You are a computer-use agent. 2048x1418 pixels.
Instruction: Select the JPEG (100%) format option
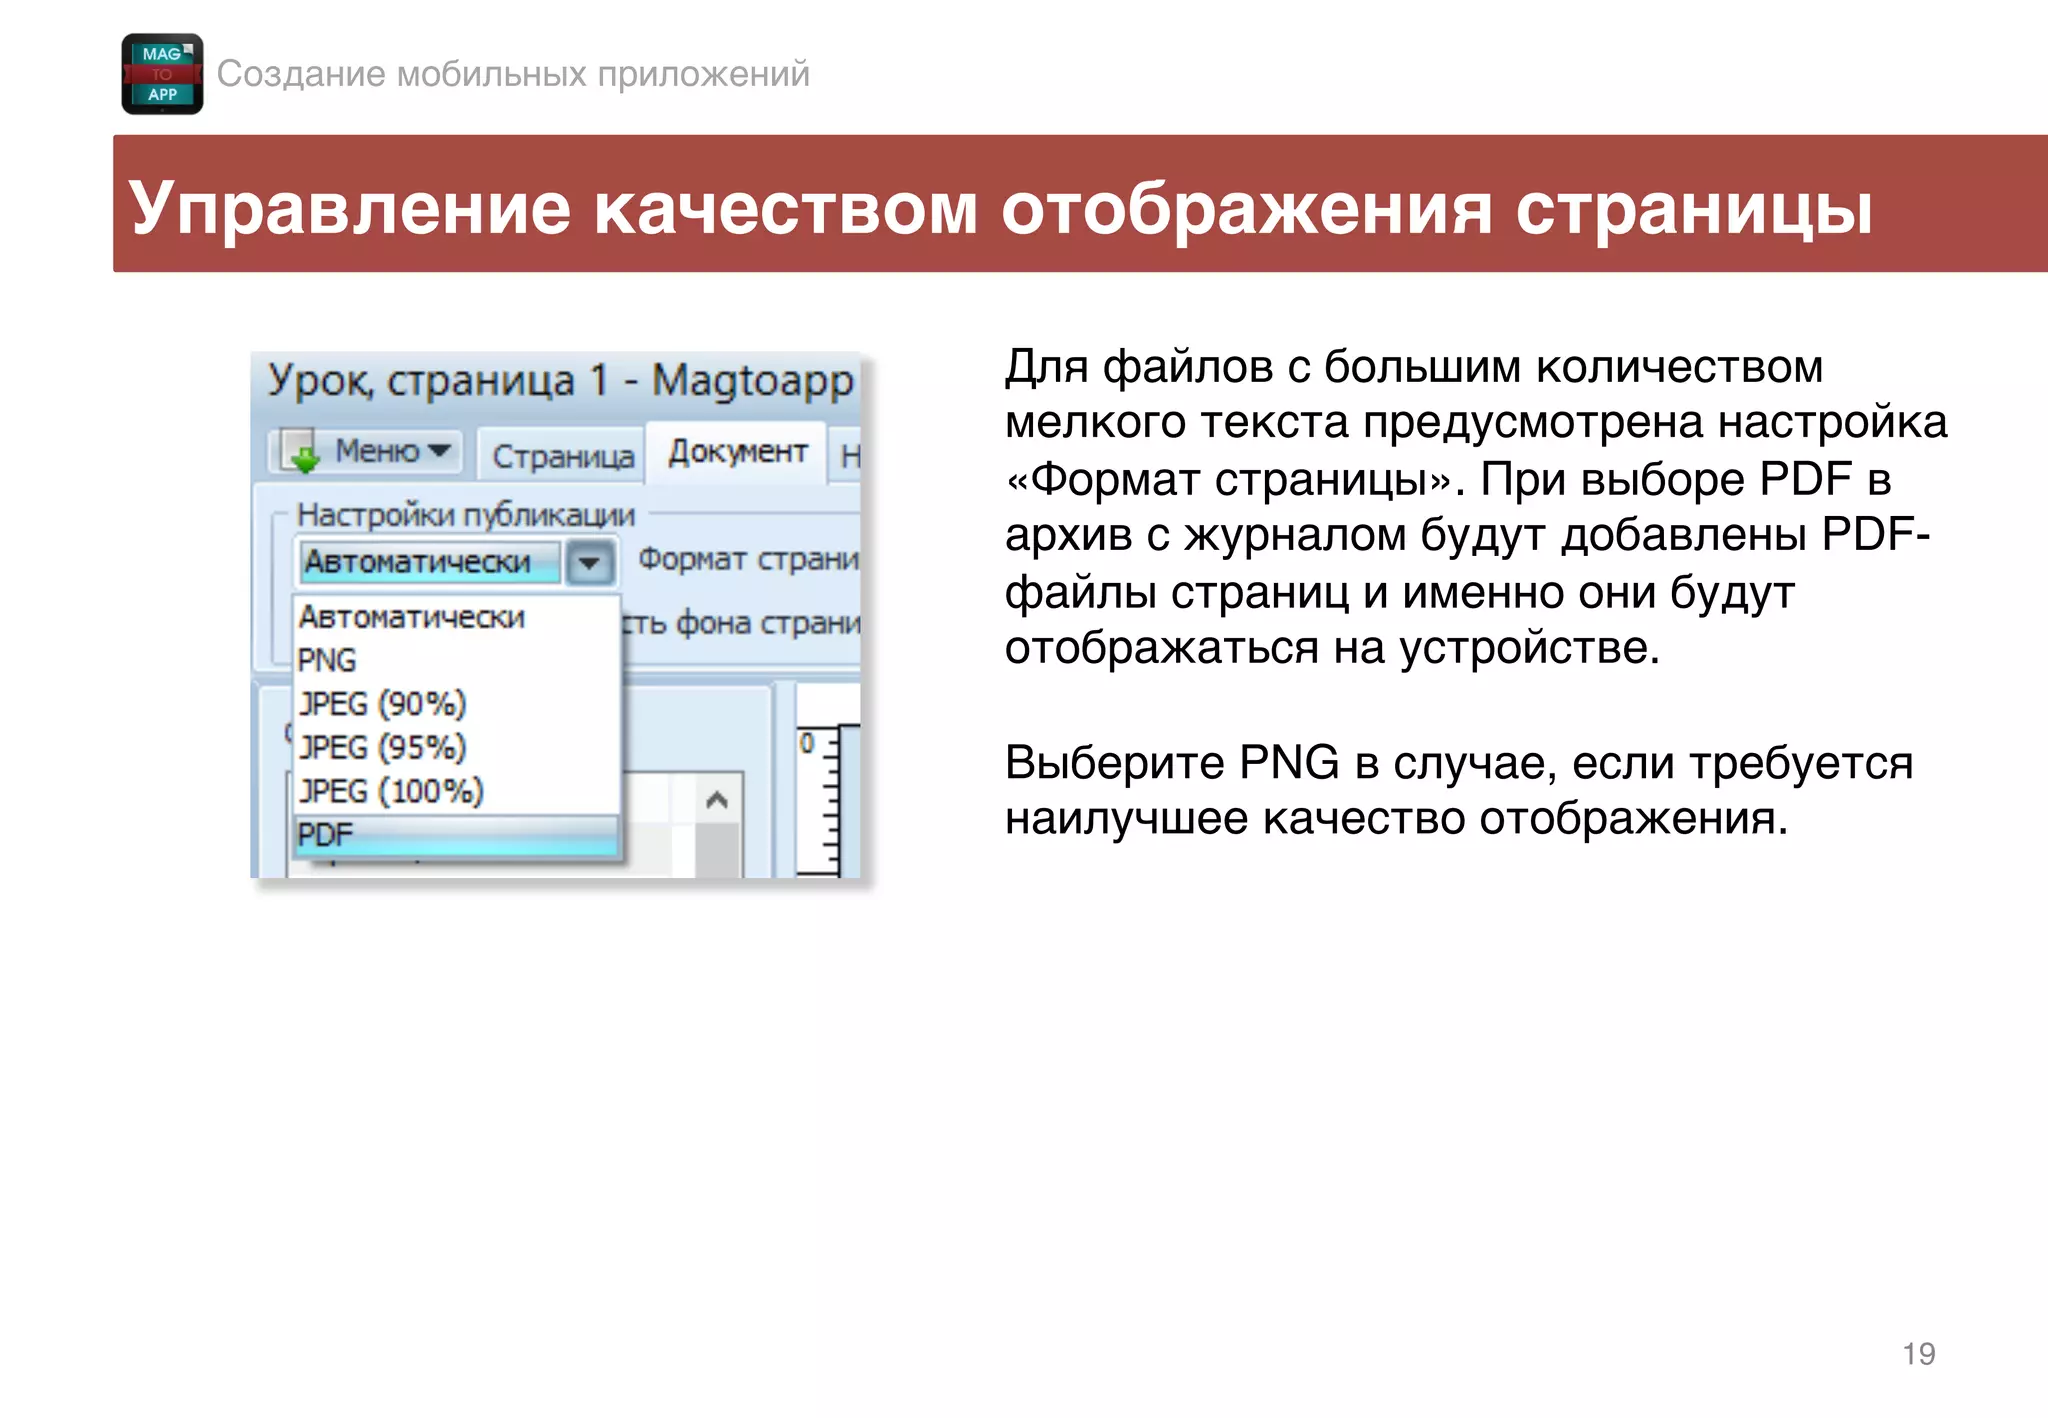pos(391,791)
